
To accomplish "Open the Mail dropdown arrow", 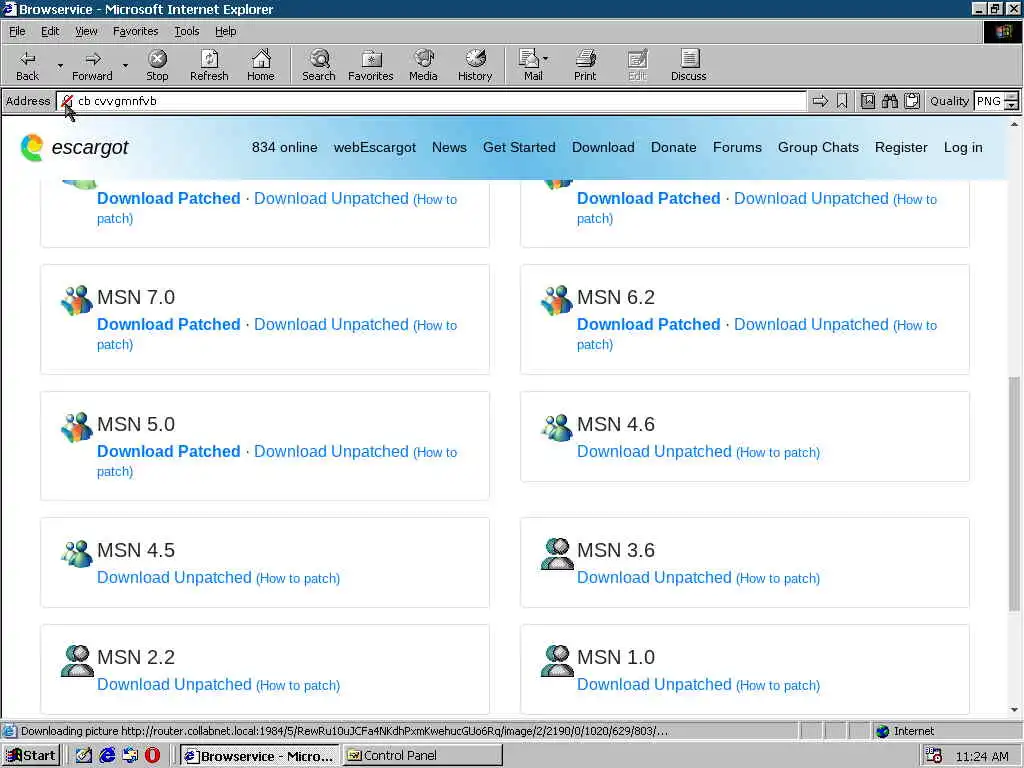I will coord(545,59).
